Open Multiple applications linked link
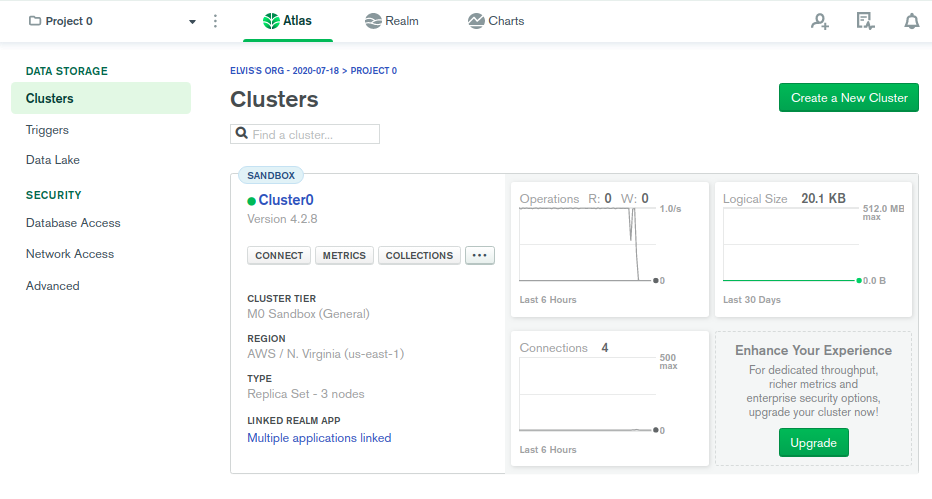Screen dimensions: 932x499 (x=319, y=438)
